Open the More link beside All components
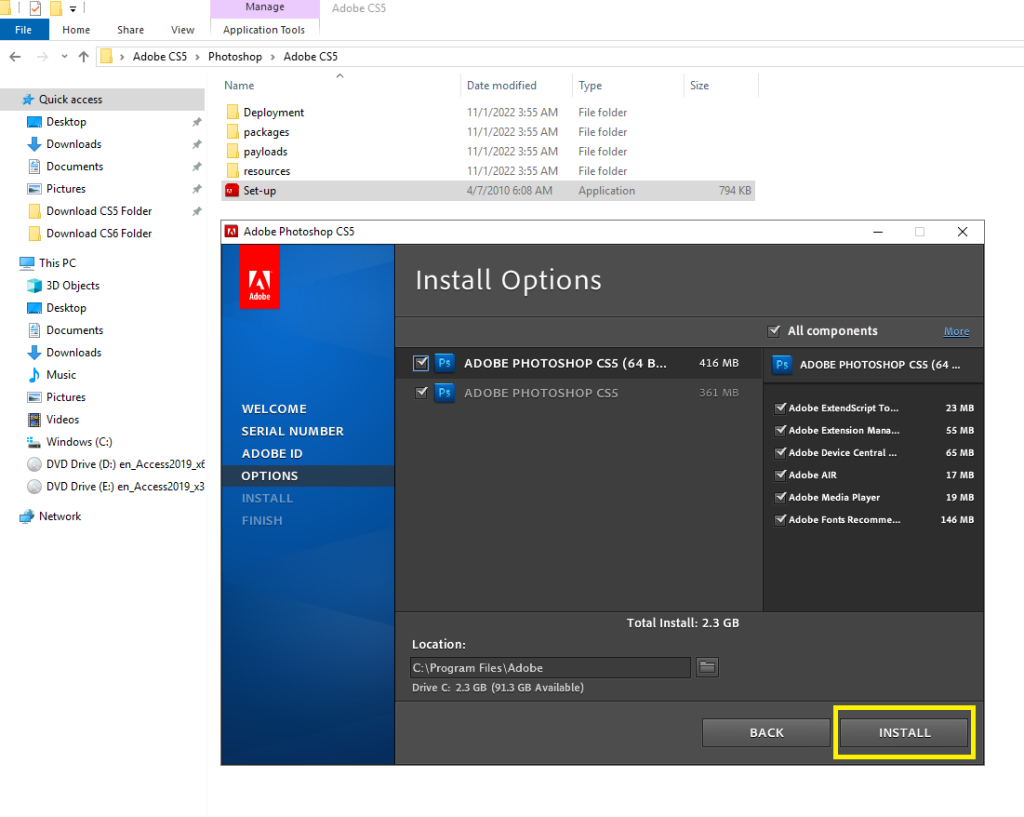Viewport: 1024px width, 817px height. tap(956, 332)
